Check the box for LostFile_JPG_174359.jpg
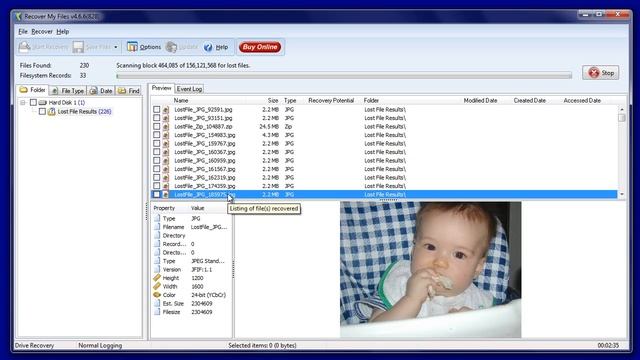The width and height of the screenshot is (640, 360). coord(157,186)
